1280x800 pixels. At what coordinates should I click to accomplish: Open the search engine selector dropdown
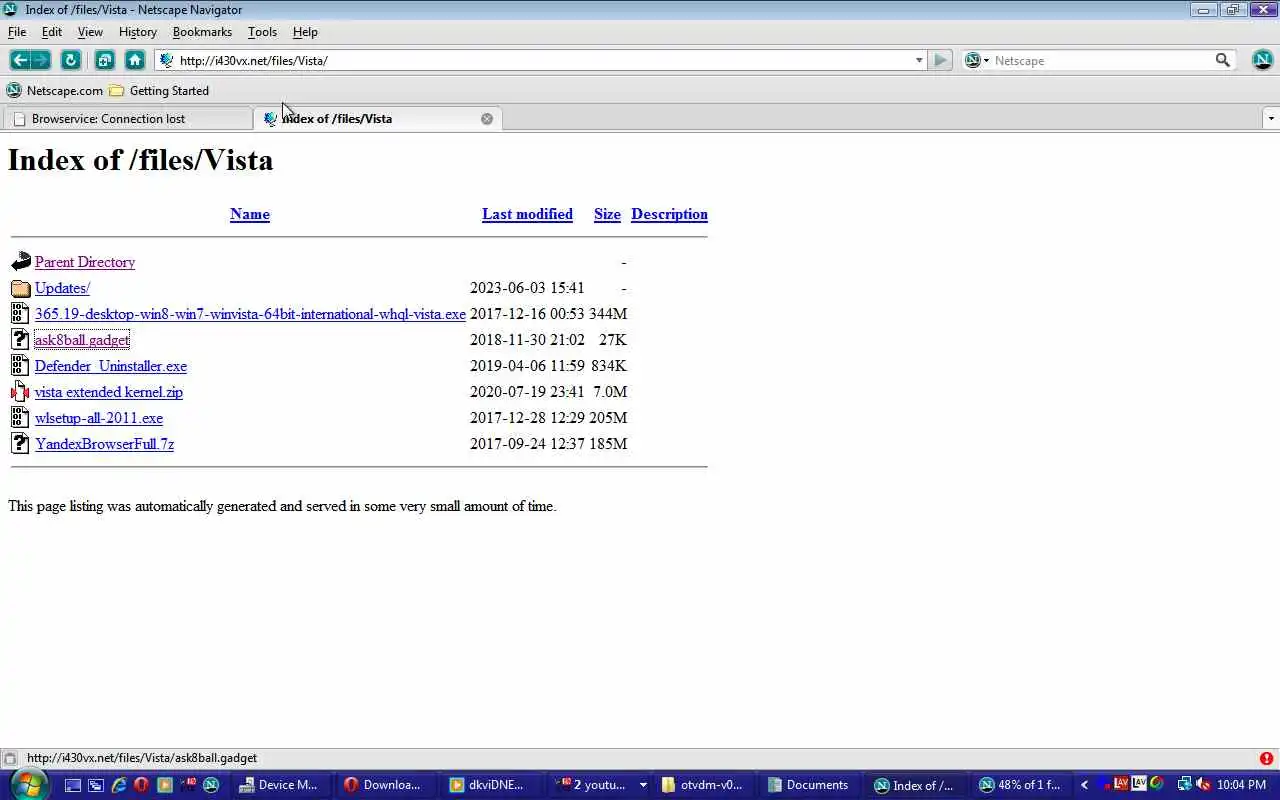click(976, 60)
